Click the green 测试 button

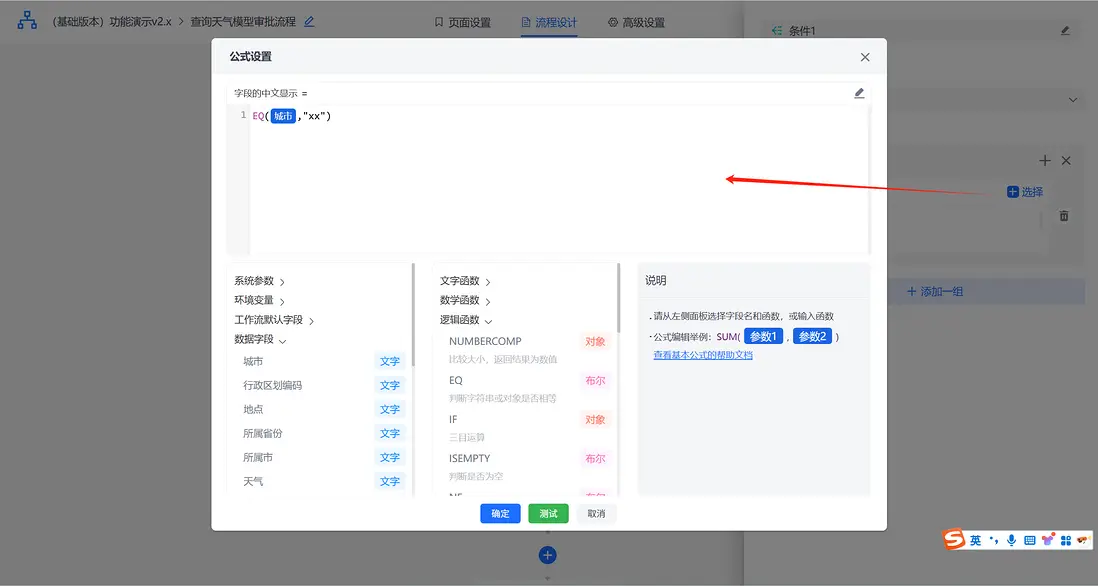pyautogui.click(x=548, y=513)
